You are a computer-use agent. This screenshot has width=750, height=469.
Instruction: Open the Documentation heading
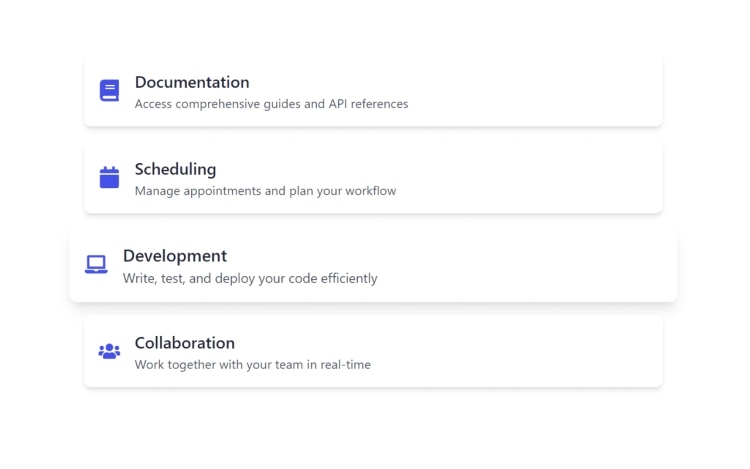pos(192,82)
